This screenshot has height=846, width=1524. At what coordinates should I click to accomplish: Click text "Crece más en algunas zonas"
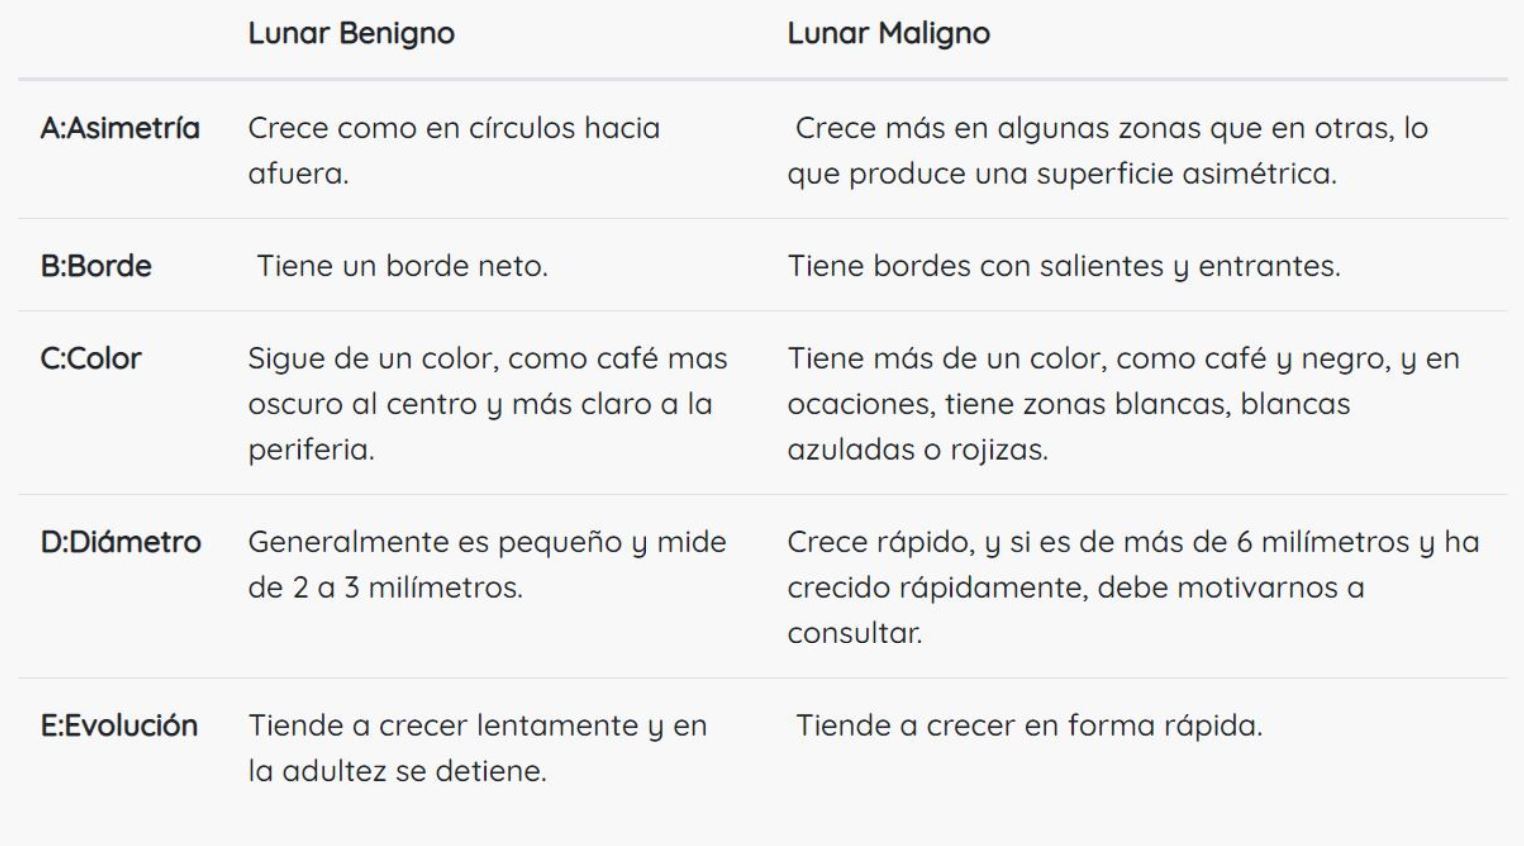(998, 128)
